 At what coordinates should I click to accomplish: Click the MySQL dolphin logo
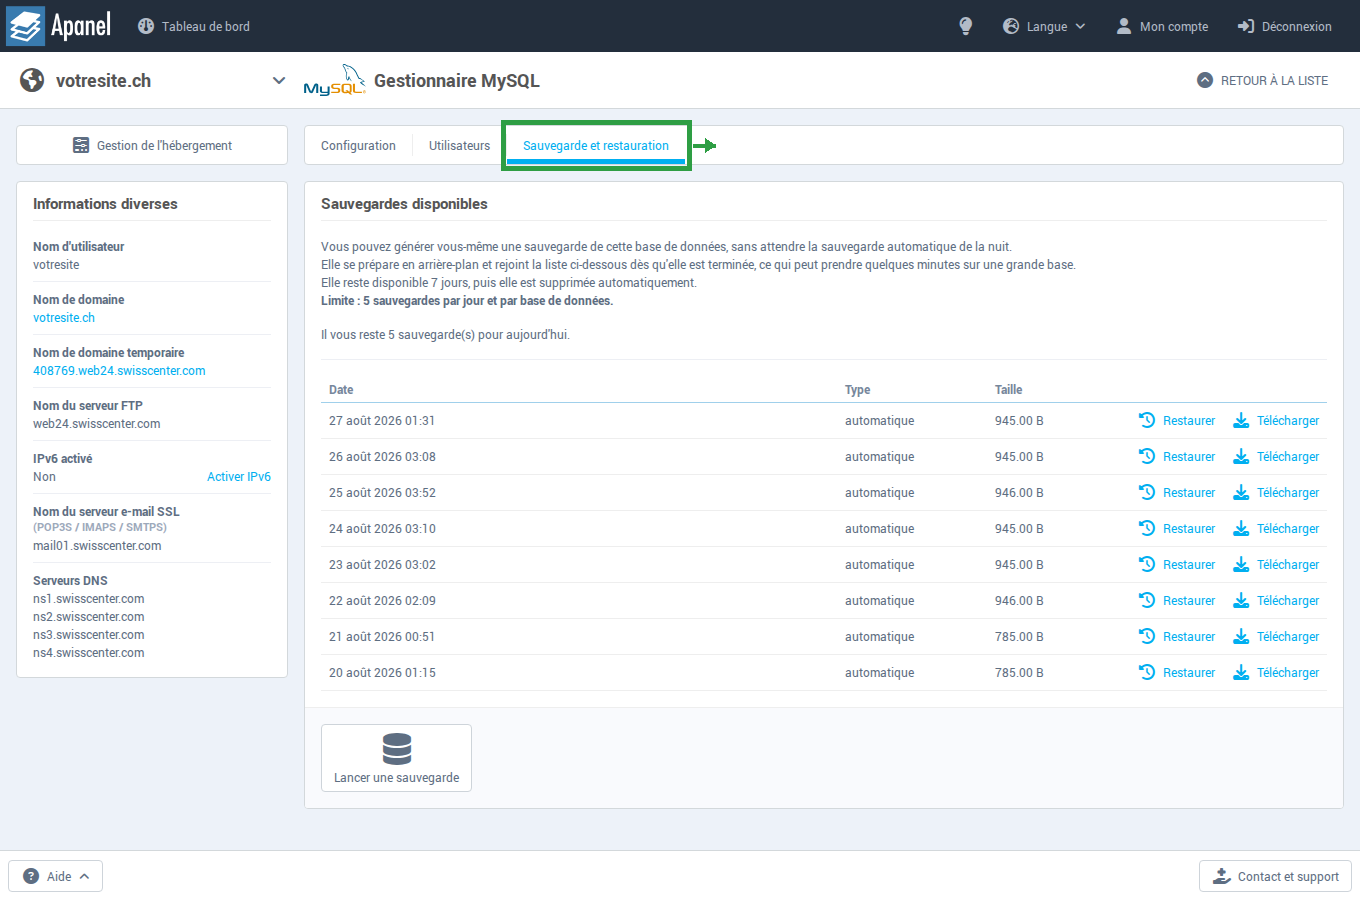point(334,80)
